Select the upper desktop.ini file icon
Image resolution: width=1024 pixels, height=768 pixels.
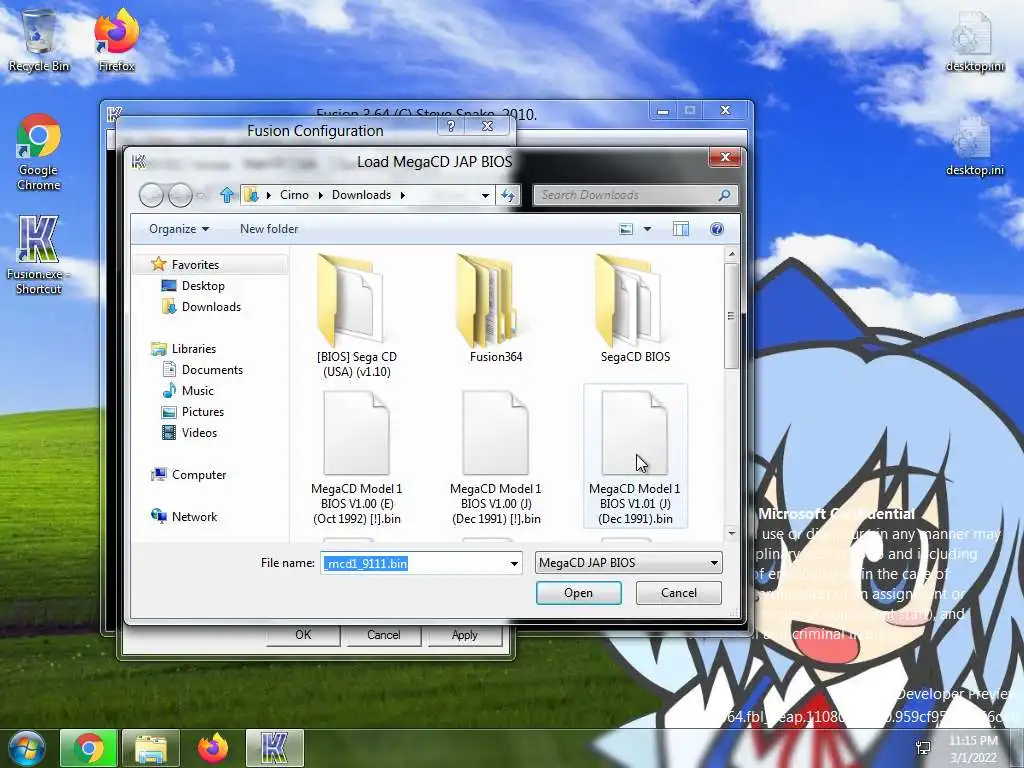(974, 40)
